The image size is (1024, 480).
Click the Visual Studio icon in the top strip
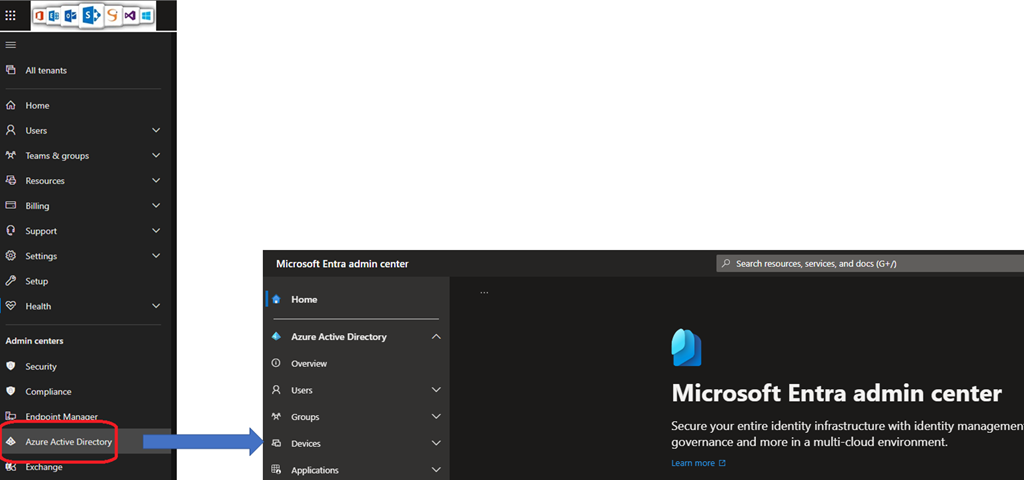(x=131, y=15)
